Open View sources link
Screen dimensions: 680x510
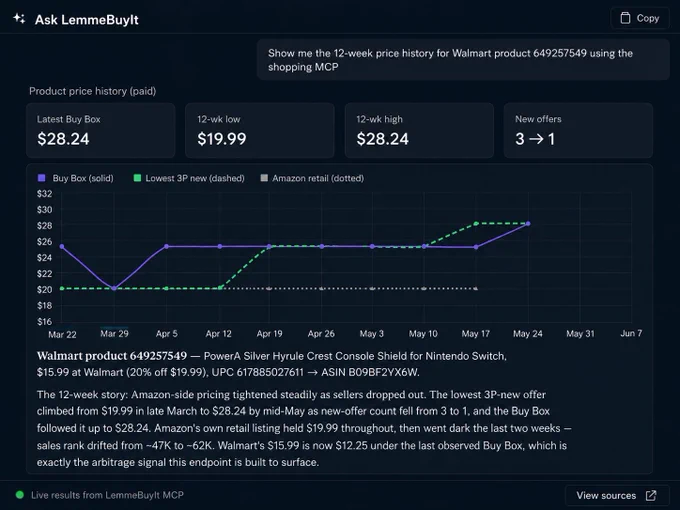pos(616,495)
